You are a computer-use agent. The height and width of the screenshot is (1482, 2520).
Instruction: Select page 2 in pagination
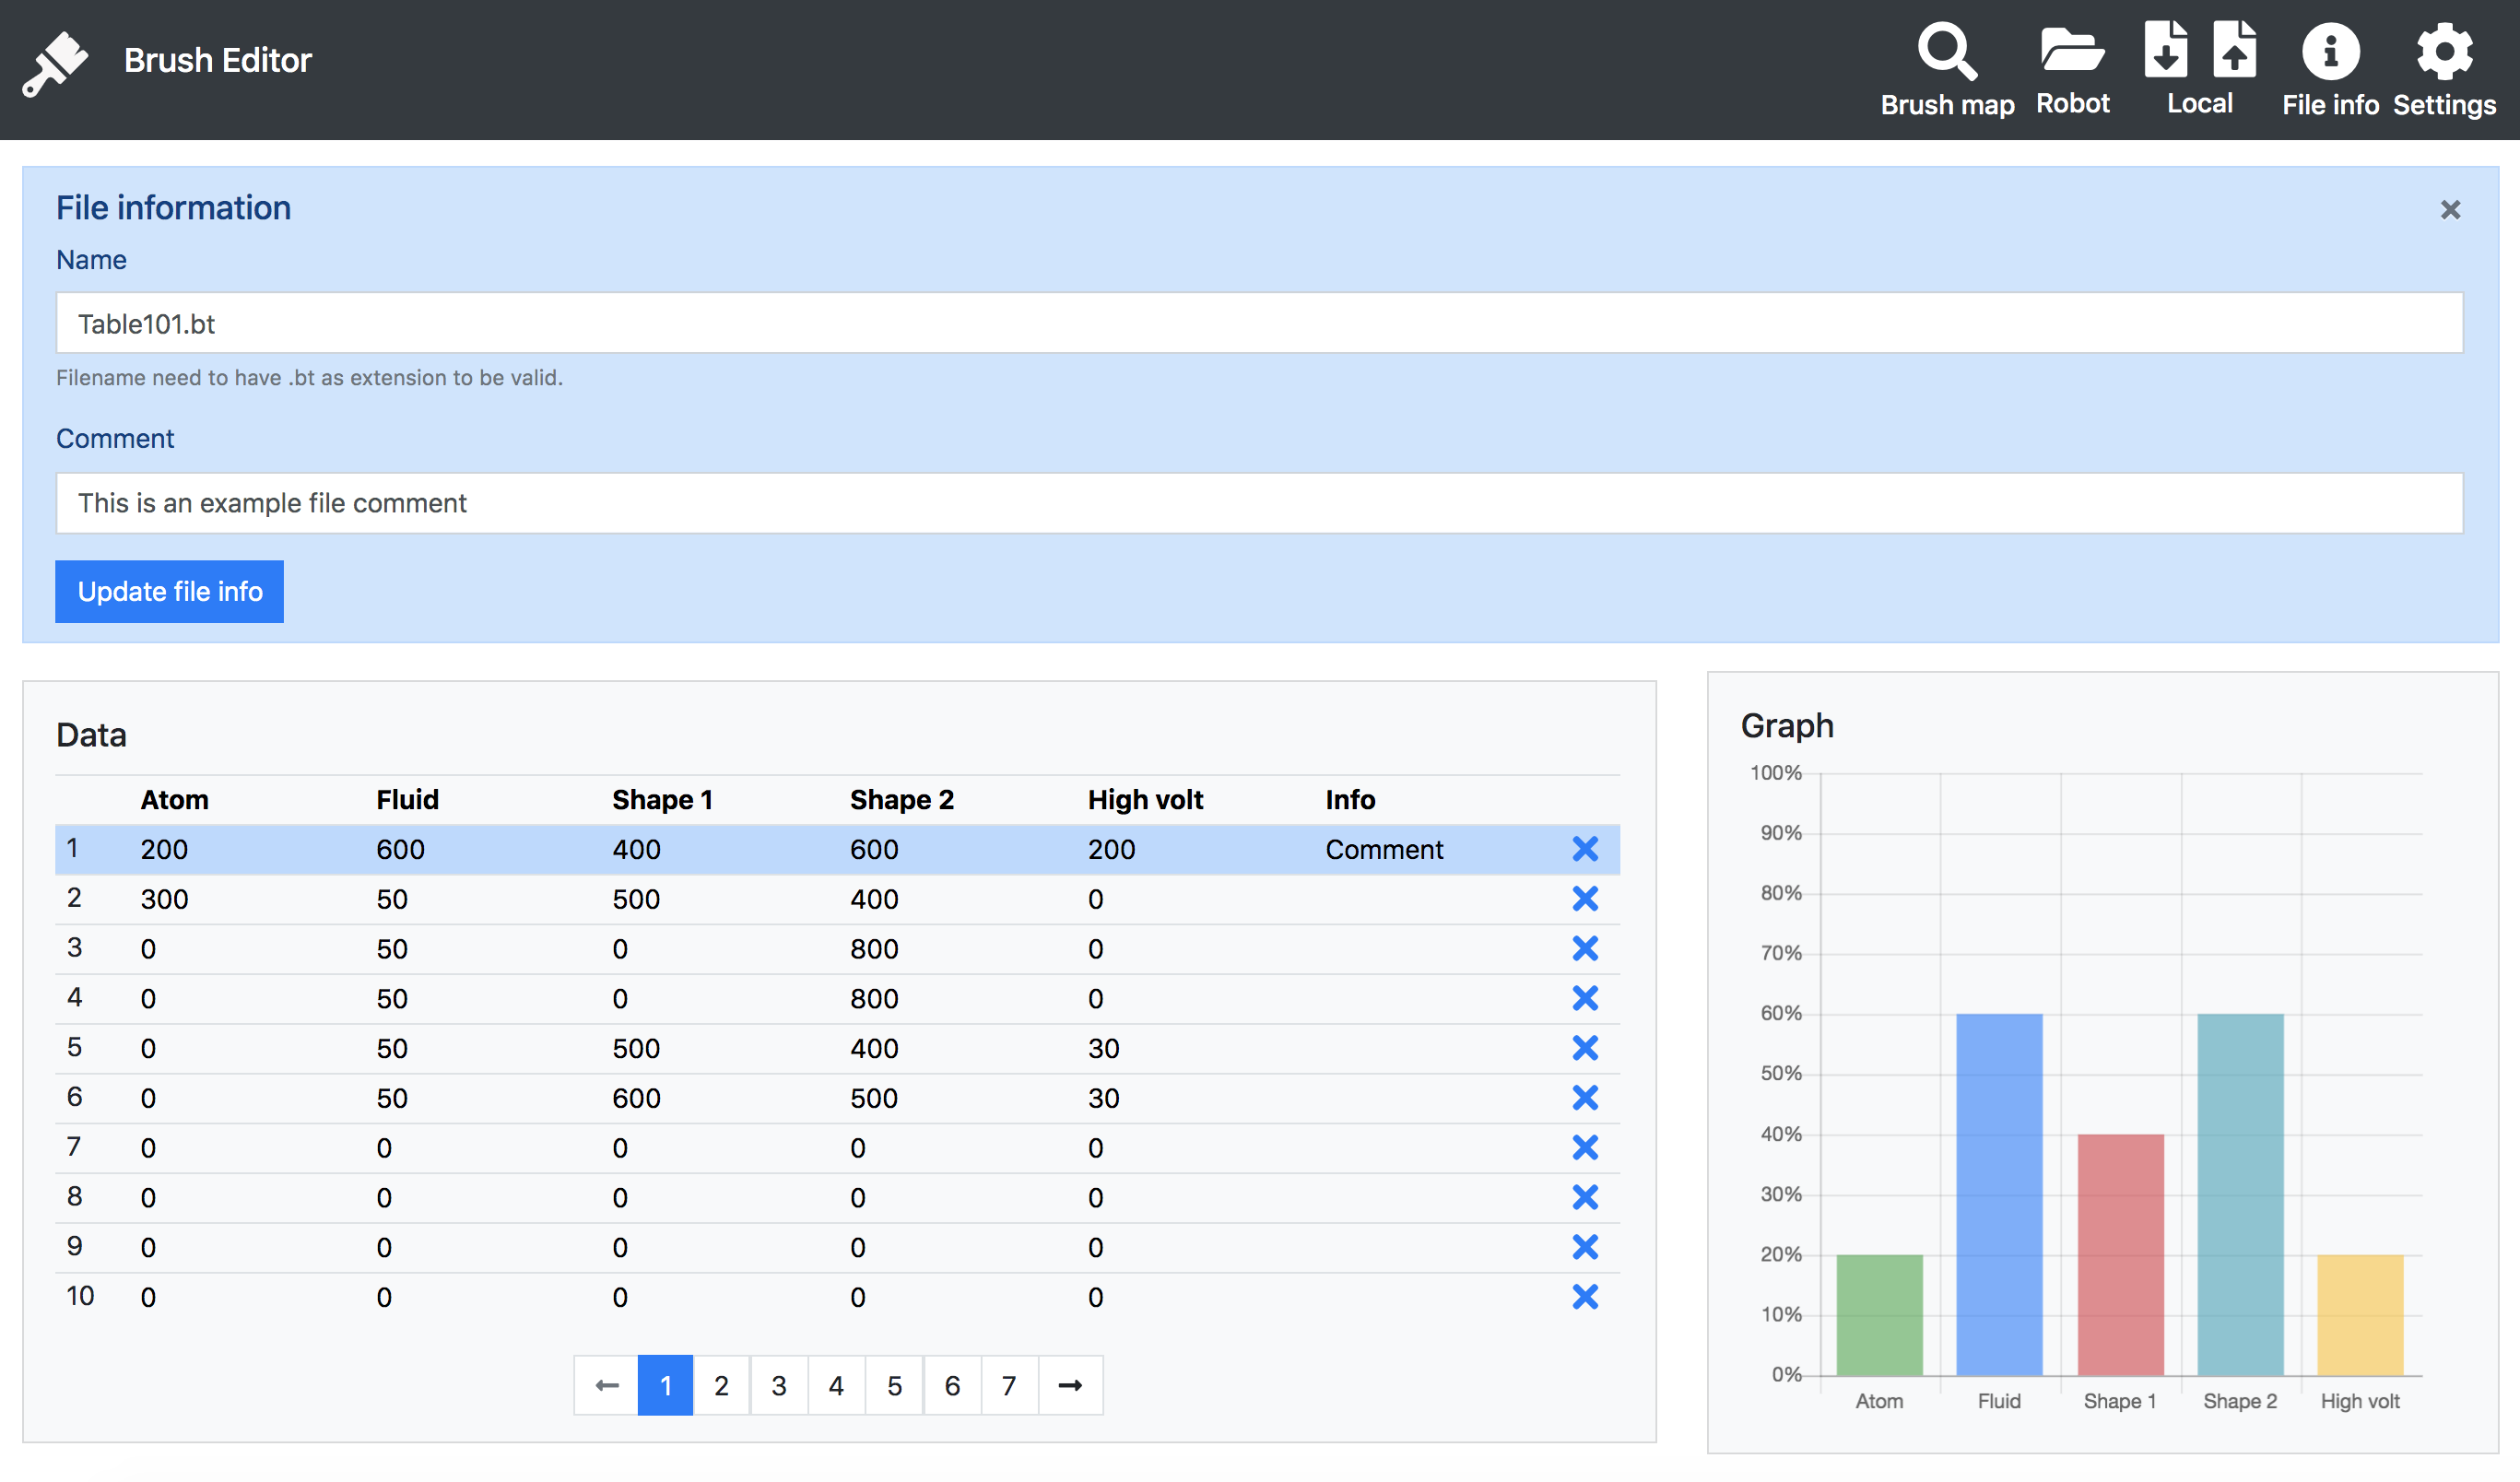721,1385
